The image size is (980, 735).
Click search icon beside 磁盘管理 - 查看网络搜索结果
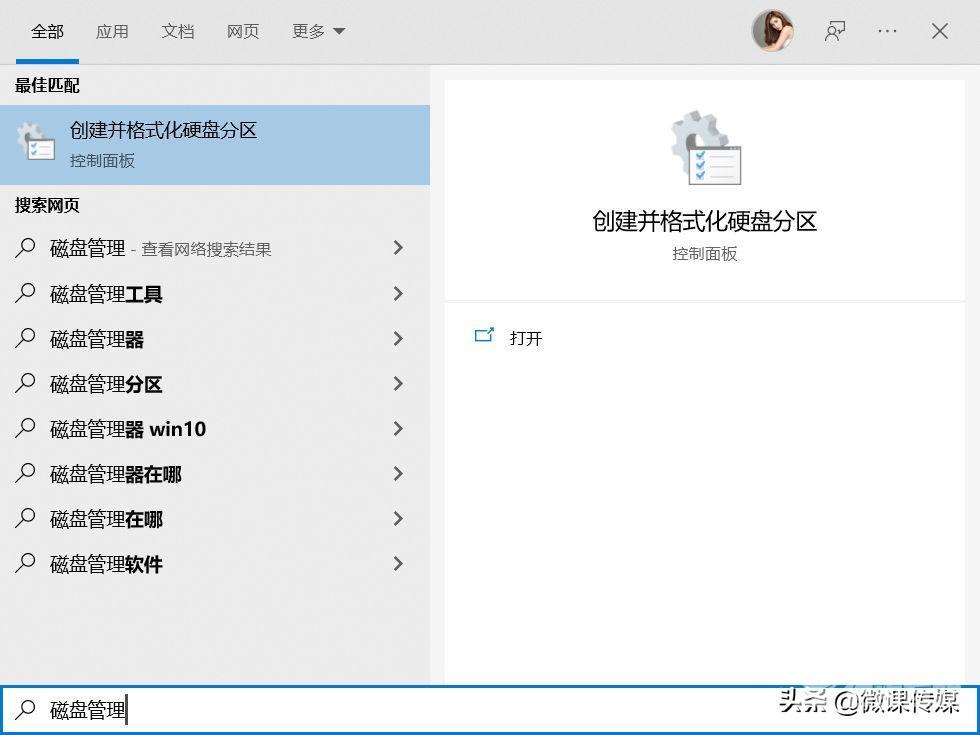25,248
